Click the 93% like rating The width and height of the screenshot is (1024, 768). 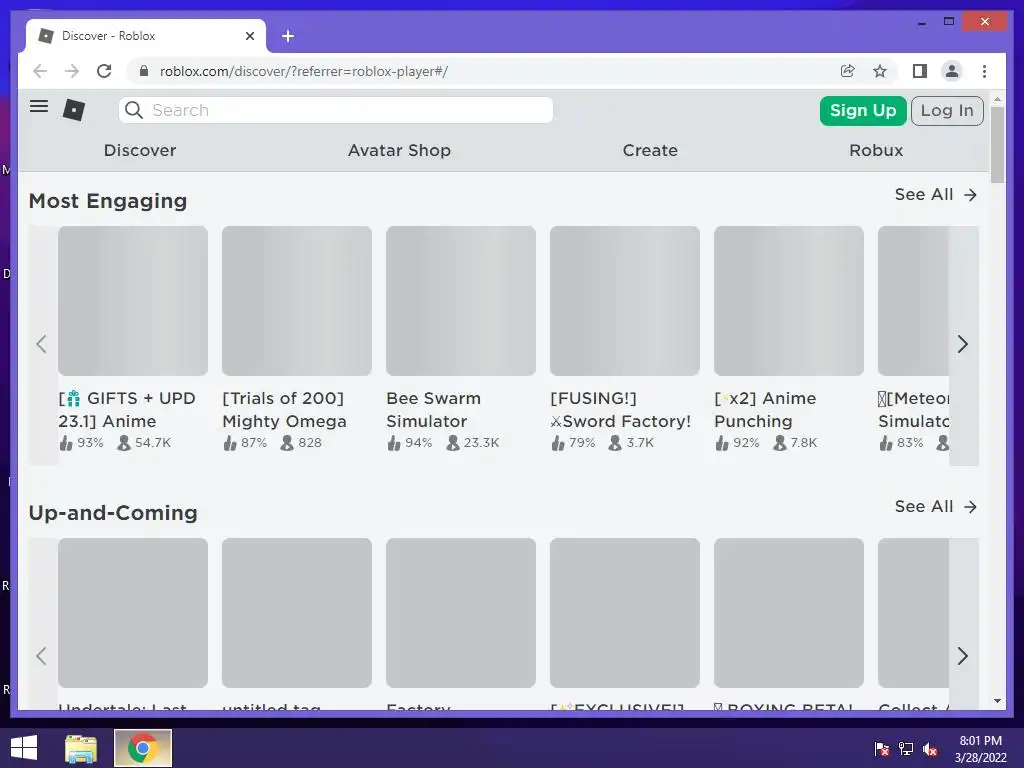pyautogui.click(x=82, y=443)
